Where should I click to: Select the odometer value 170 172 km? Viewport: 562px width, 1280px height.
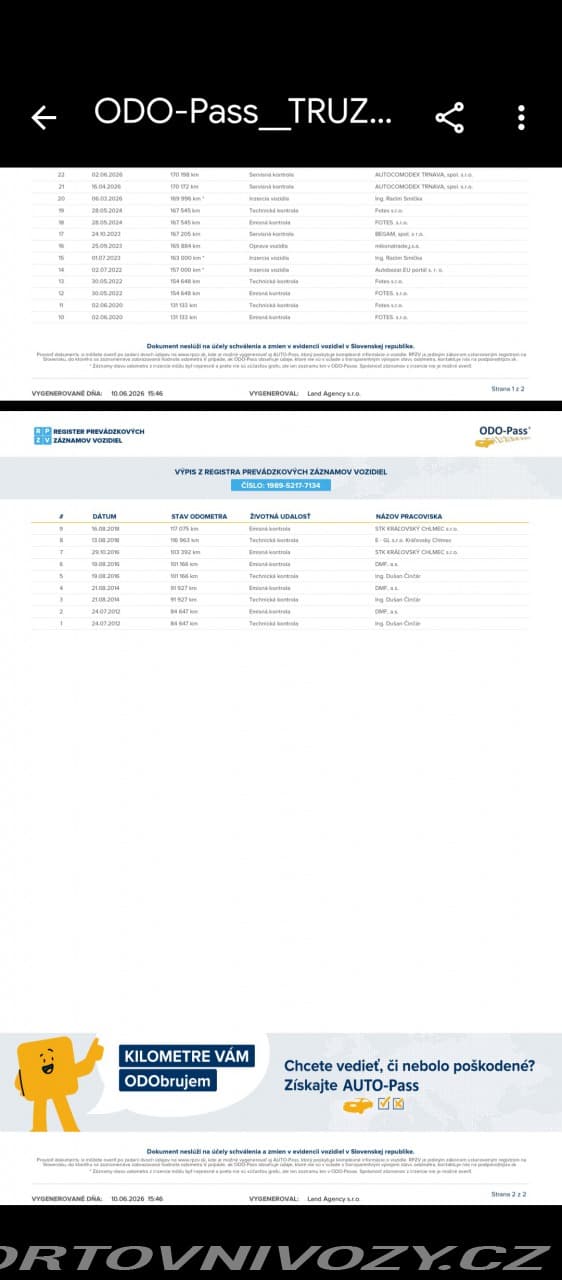[x=185, y=186]
